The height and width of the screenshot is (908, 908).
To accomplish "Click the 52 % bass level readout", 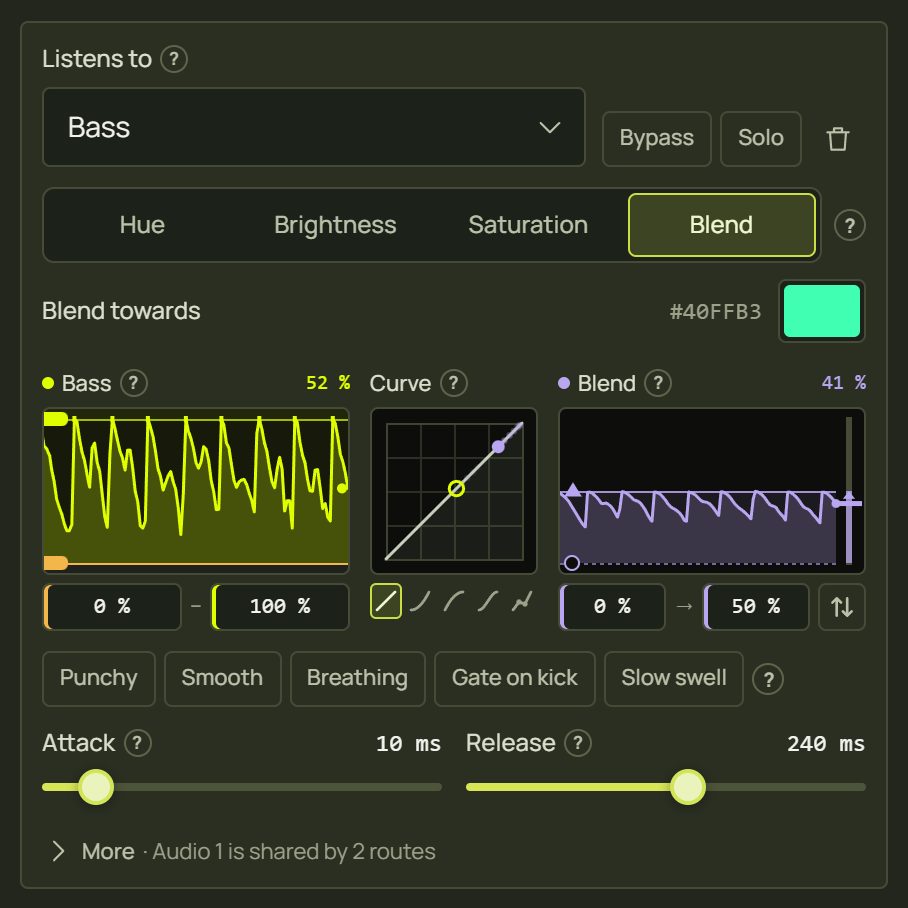I will point(328,382).
